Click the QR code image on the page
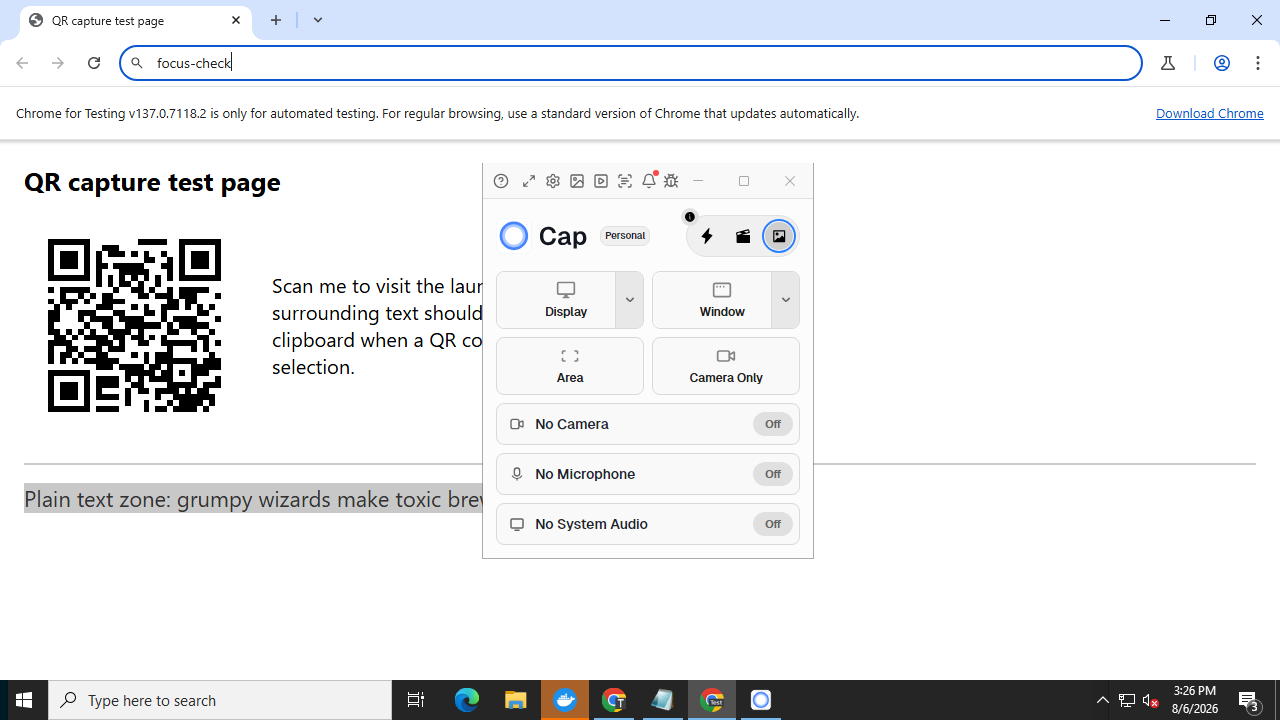Image resolution: width=1280 pixels, height=720 pixels. click(x=134, y=326)
